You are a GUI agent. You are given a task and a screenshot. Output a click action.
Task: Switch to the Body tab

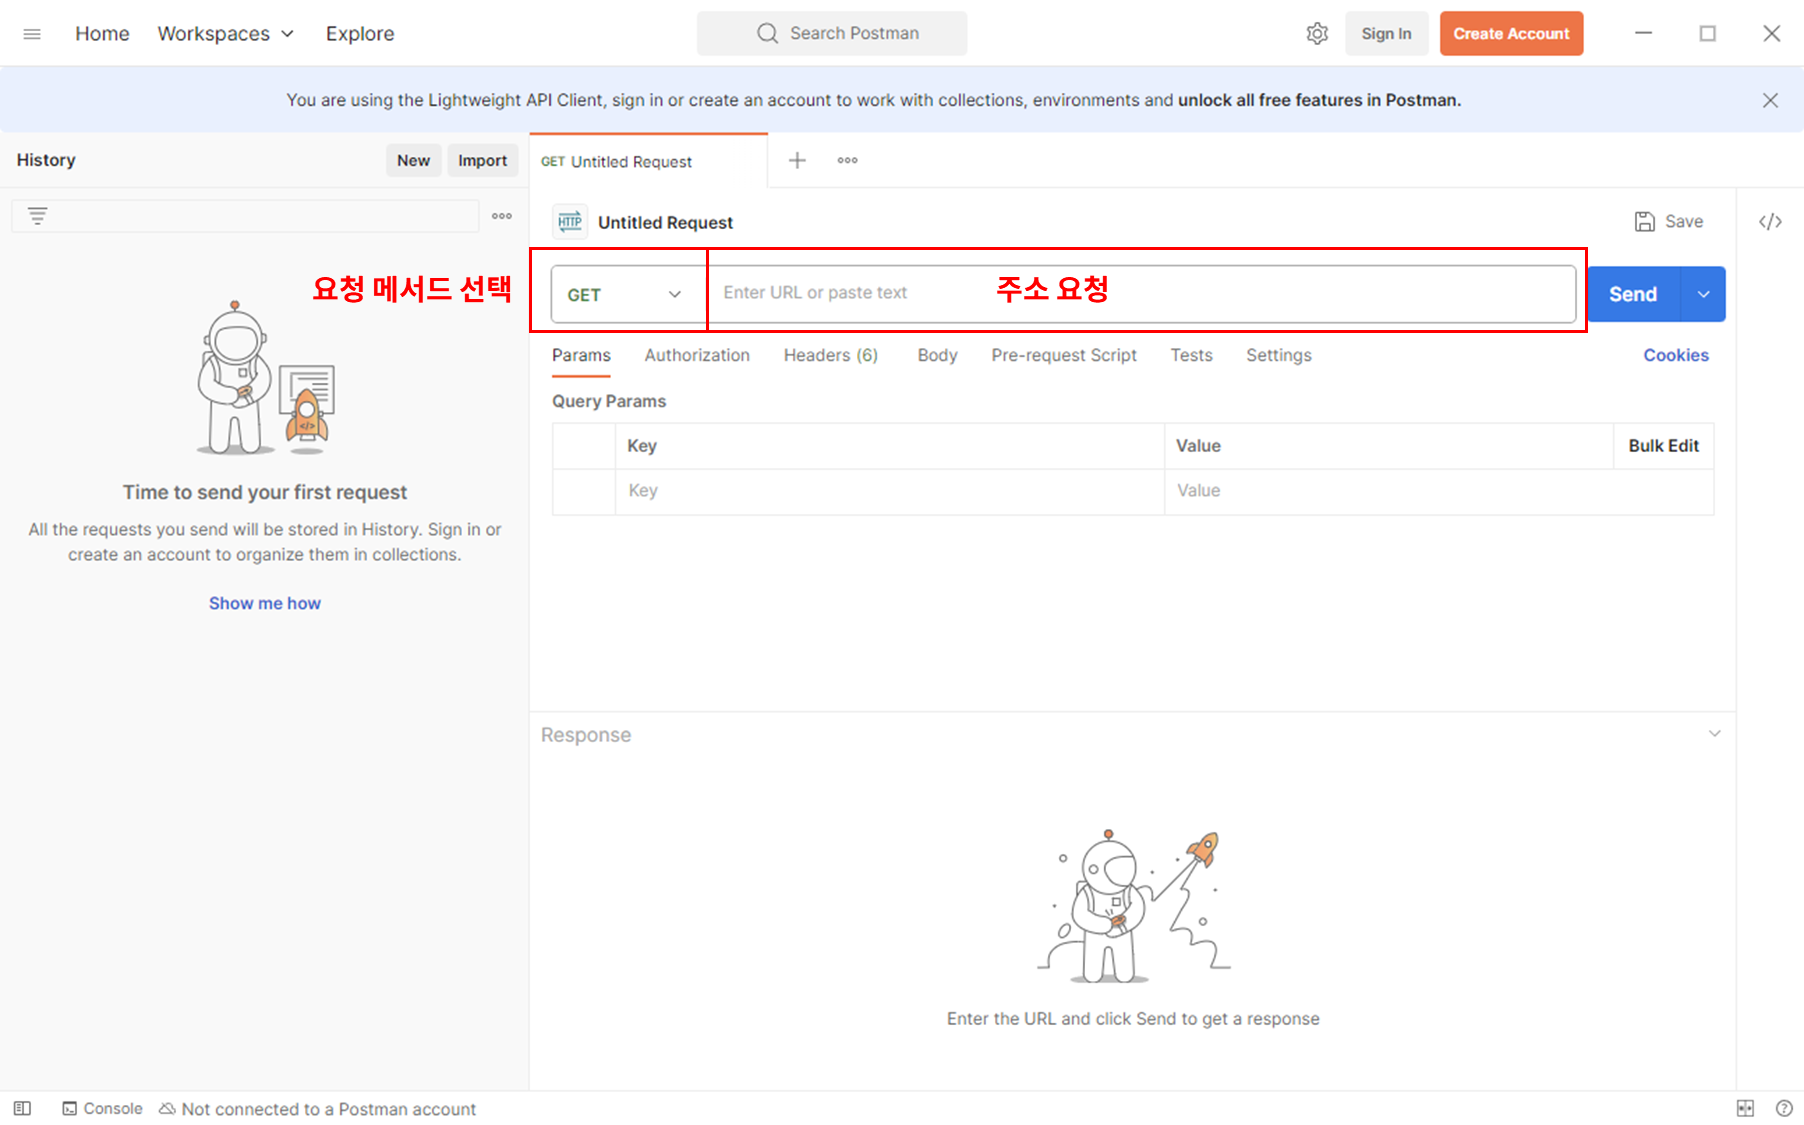[937, 355]
